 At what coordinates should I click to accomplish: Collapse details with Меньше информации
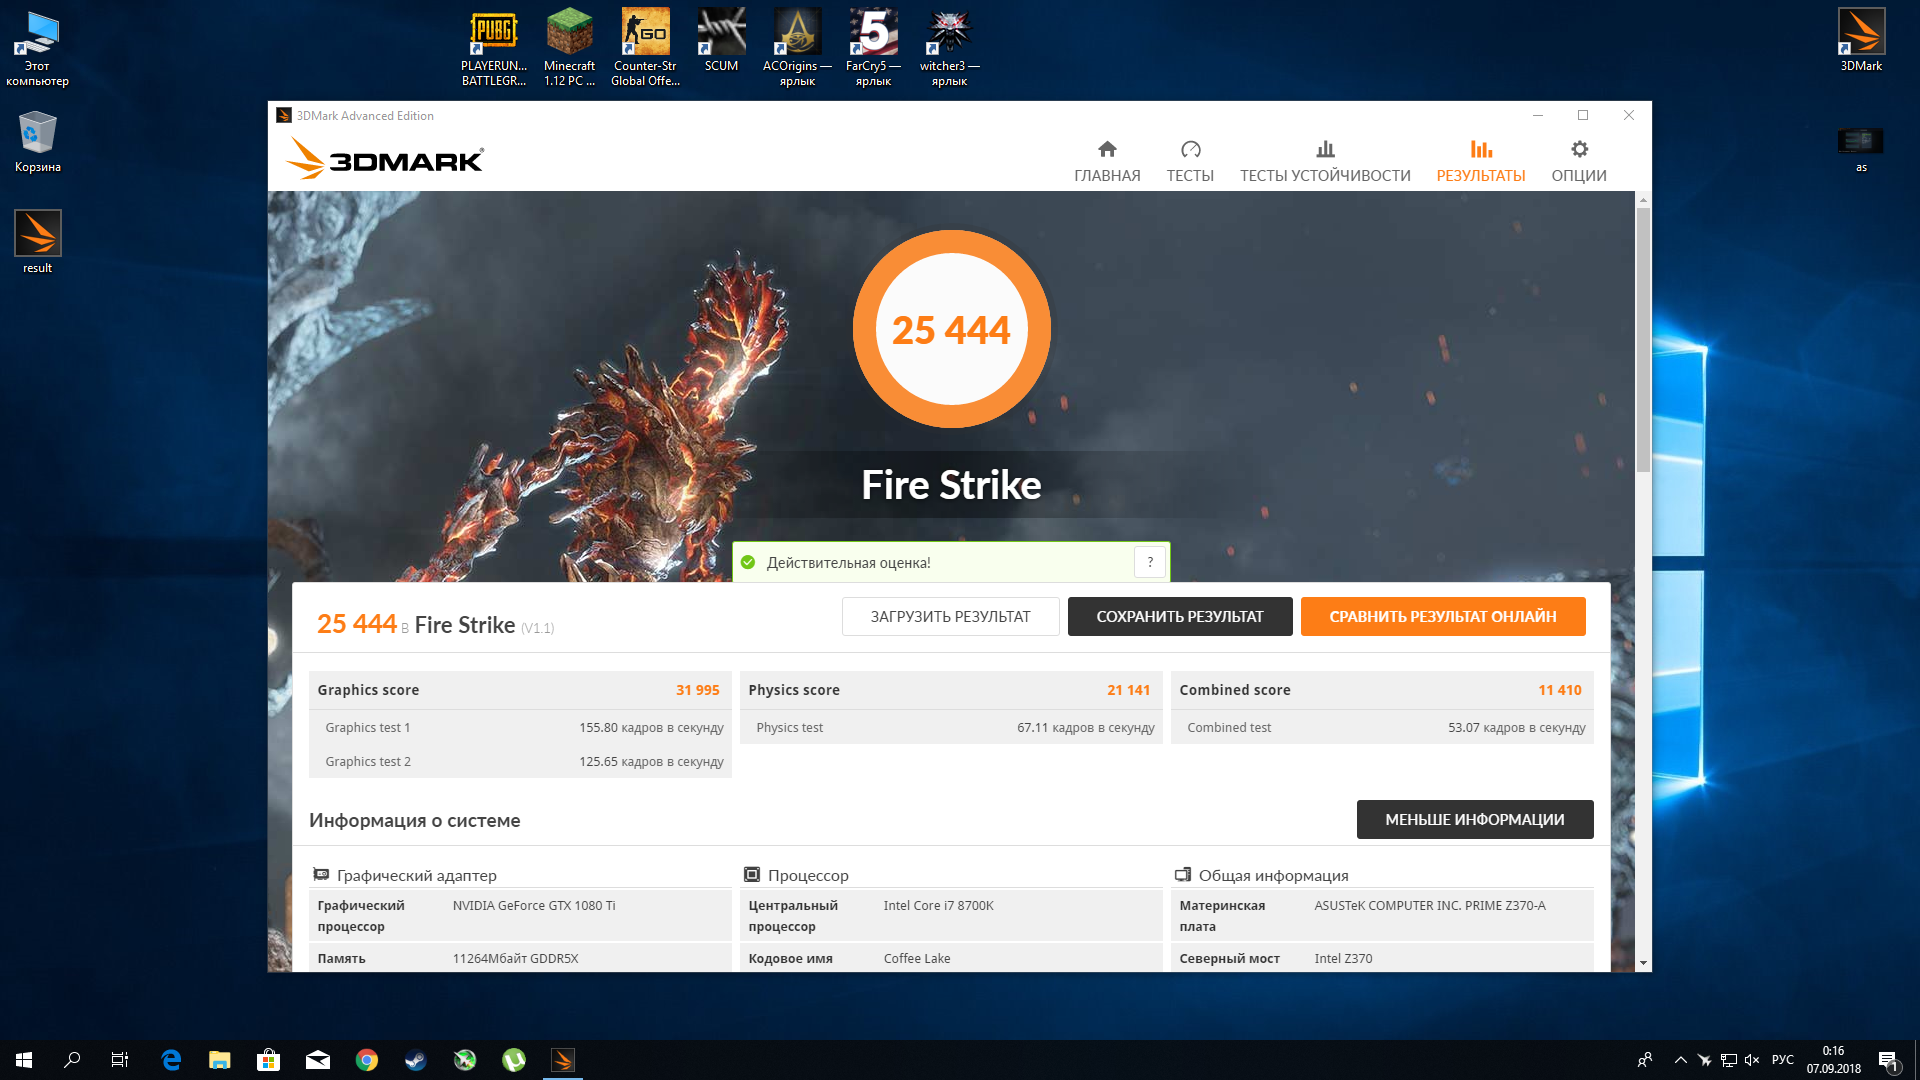click(x=1474, y=820)
